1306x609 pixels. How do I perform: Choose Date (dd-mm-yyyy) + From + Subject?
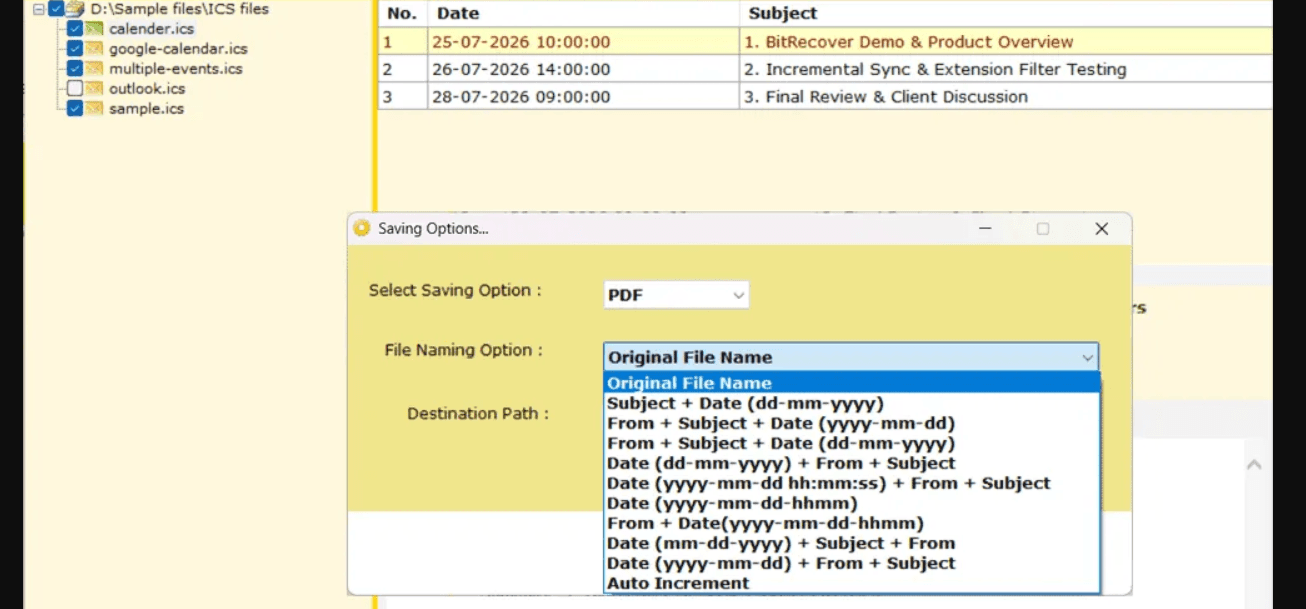[x=852, y=463]
